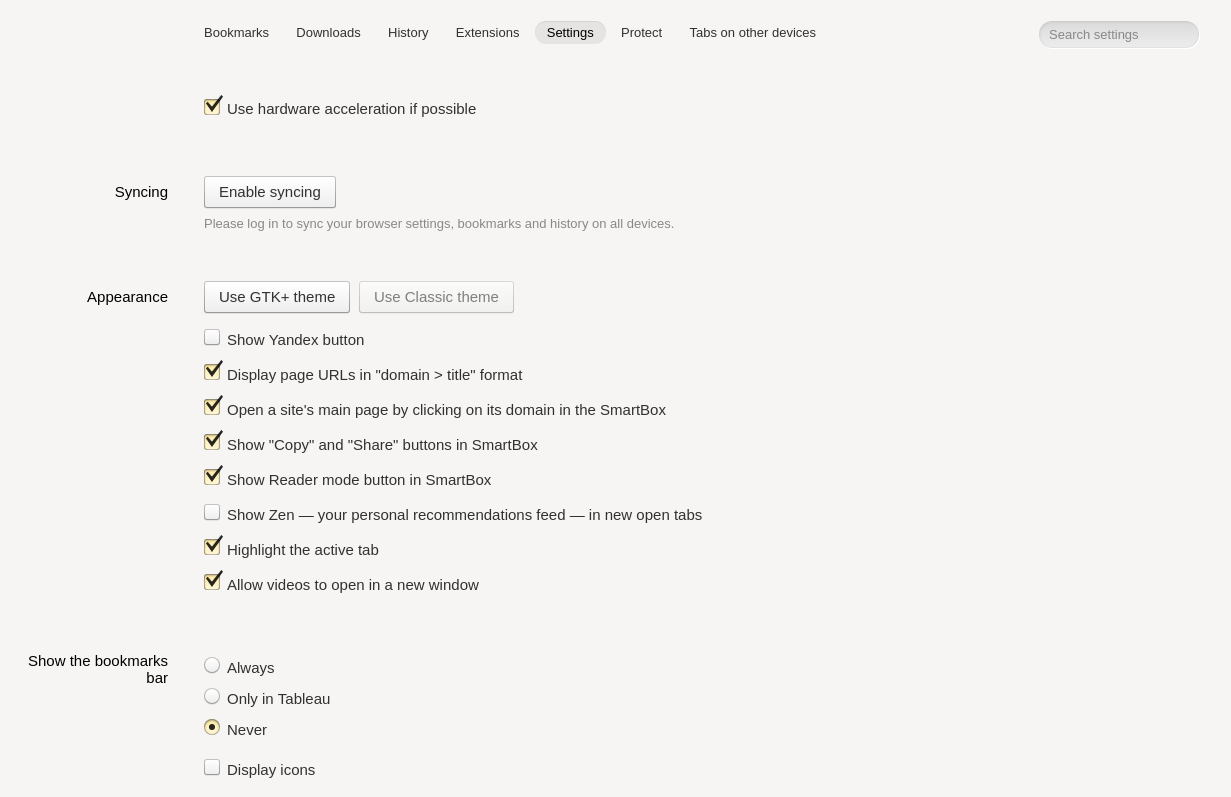Focus the Search settings field
This screenshot has width=1231, height=797.
coord(1118,35)
